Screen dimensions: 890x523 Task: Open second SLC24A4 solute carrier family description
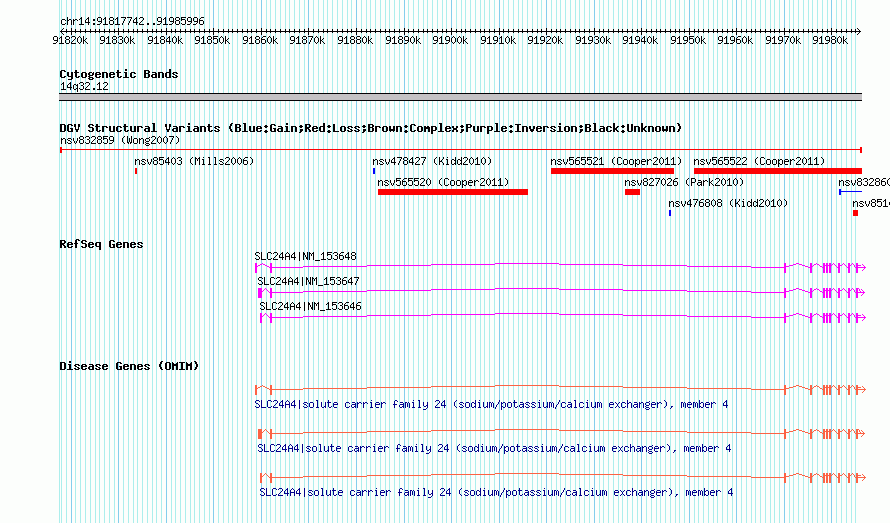[494, 449]
